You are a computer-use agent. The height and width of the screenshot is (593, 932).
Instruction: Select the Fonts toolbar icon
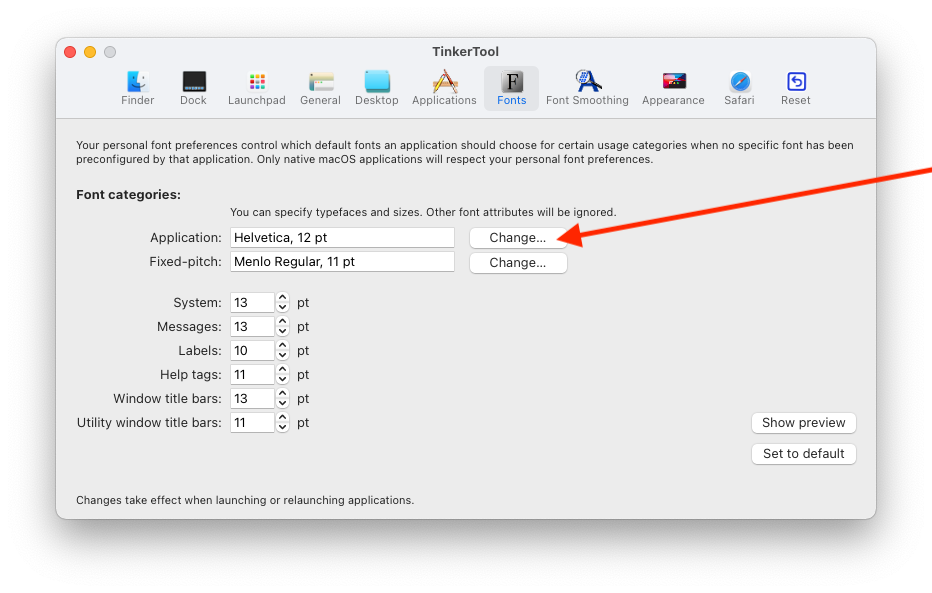511,88
